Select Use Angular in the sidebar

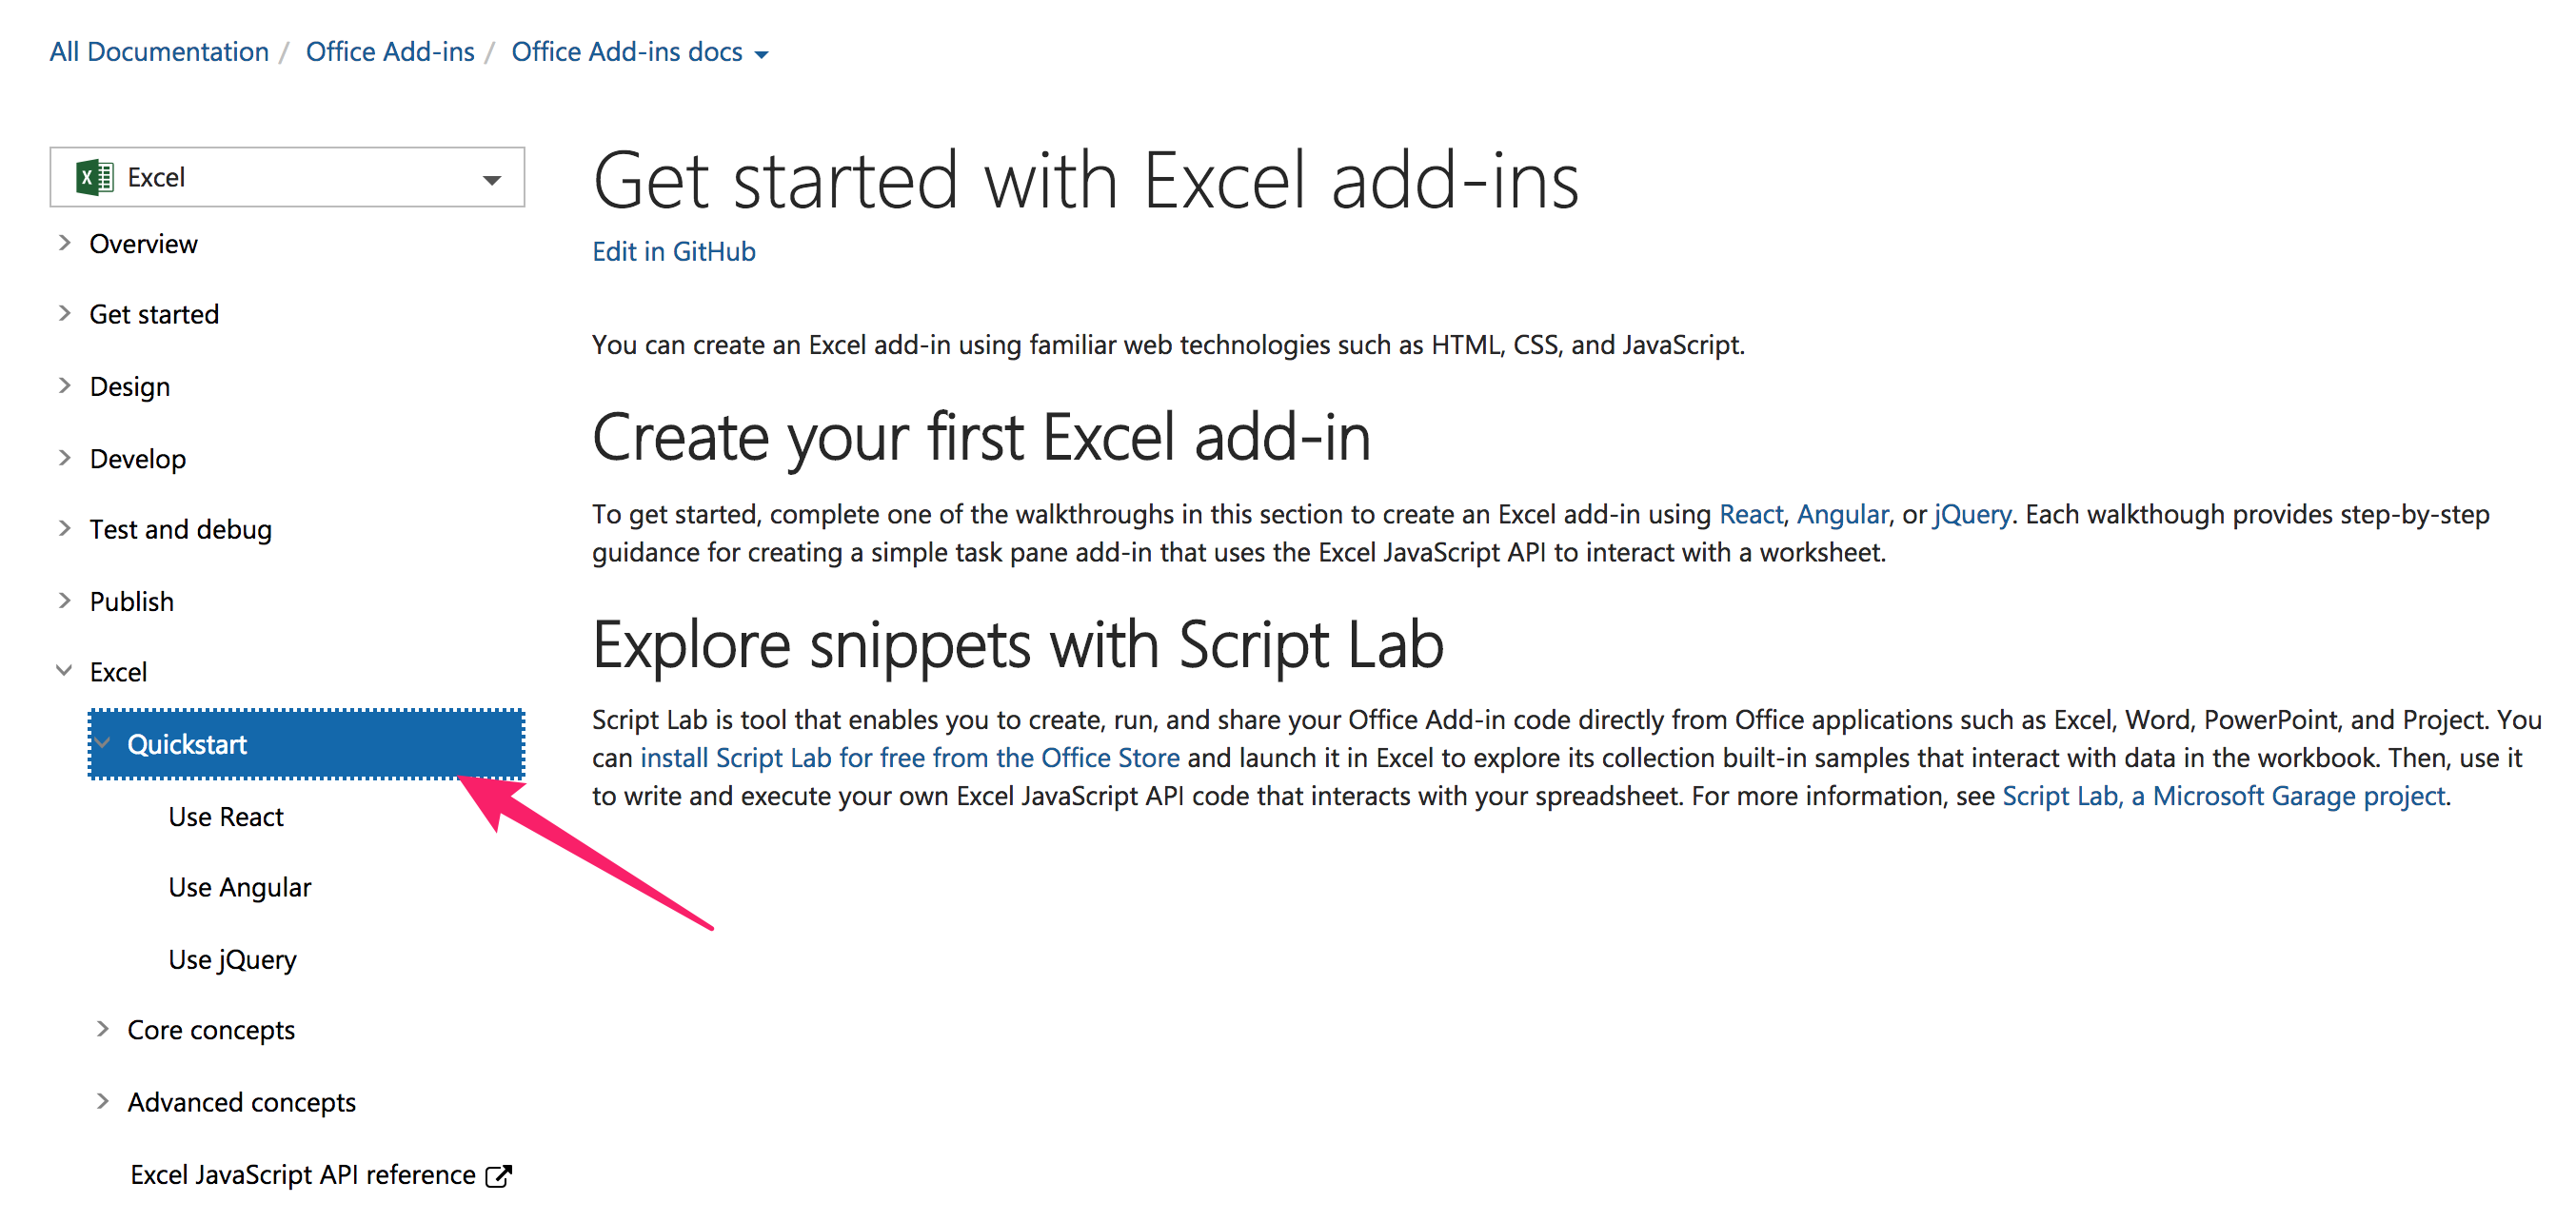click(x=239, y=887)
